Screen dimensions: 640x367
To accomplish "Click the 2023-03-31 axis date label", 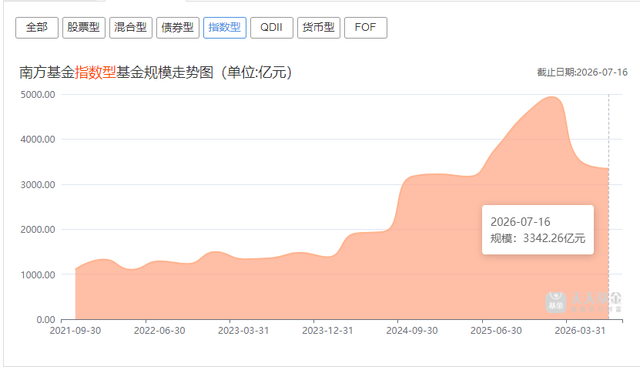I will pos(243,331).
